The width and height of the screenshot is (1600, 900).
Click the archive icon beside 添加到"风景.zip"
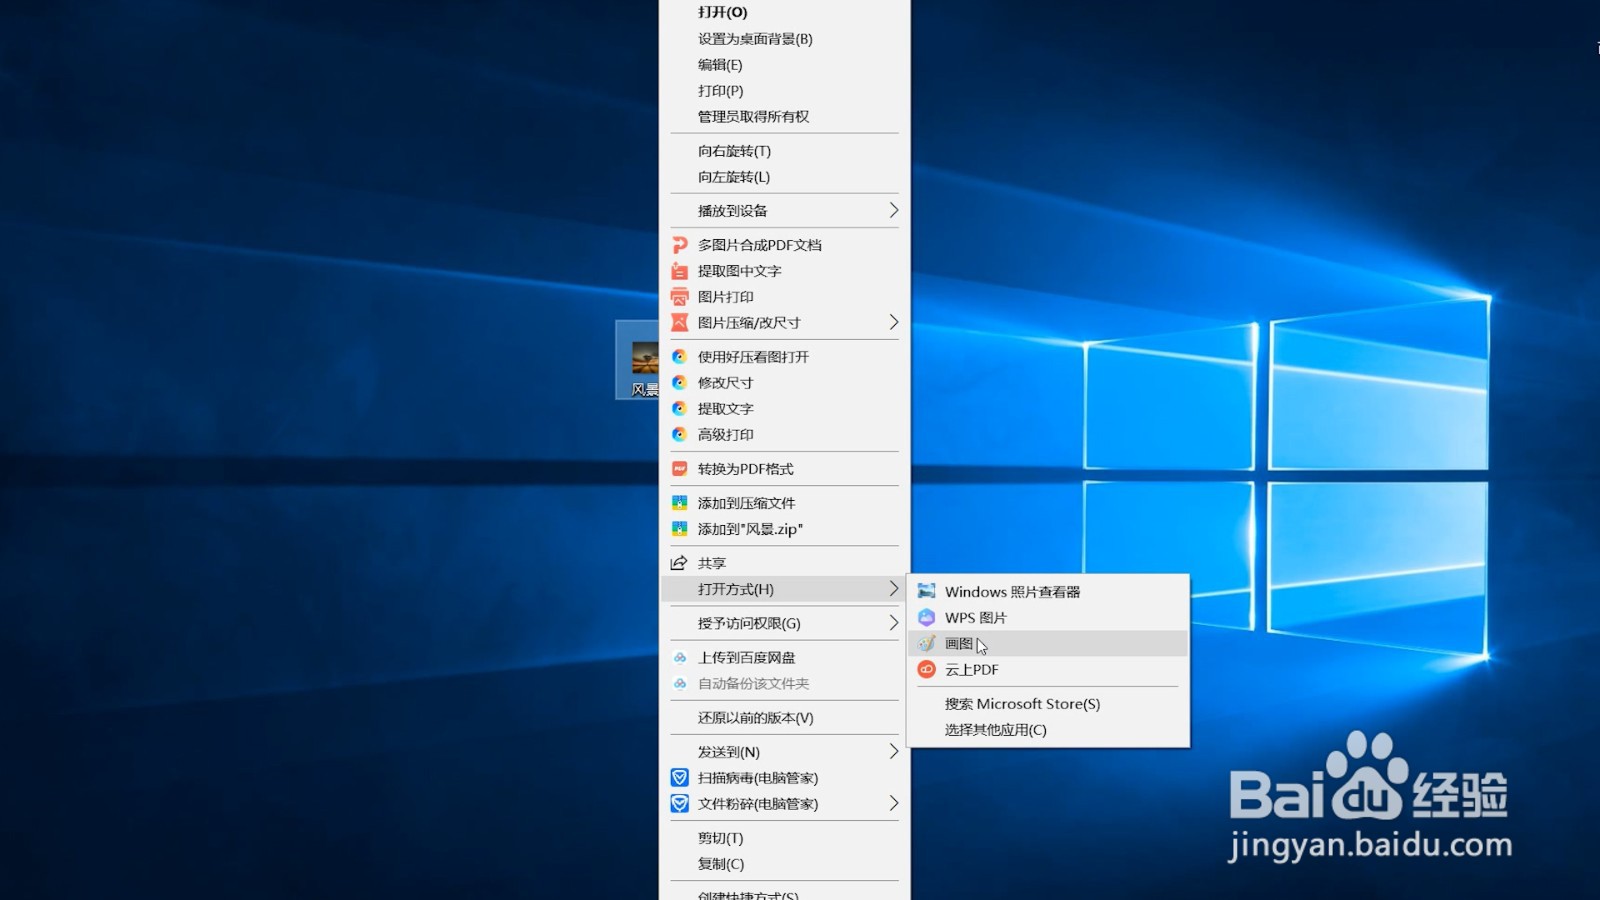point(679,529)
